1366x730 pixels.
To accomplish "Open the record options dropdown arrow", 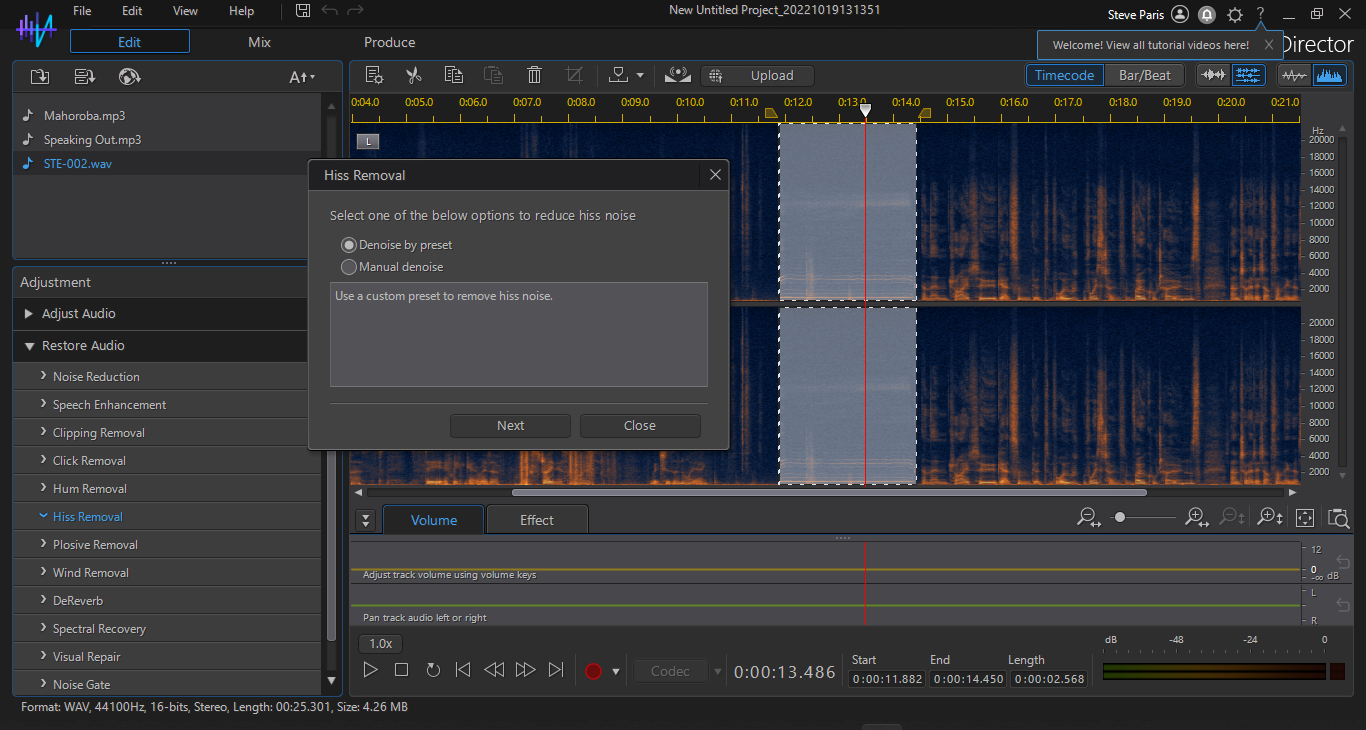I will [616, 671].
